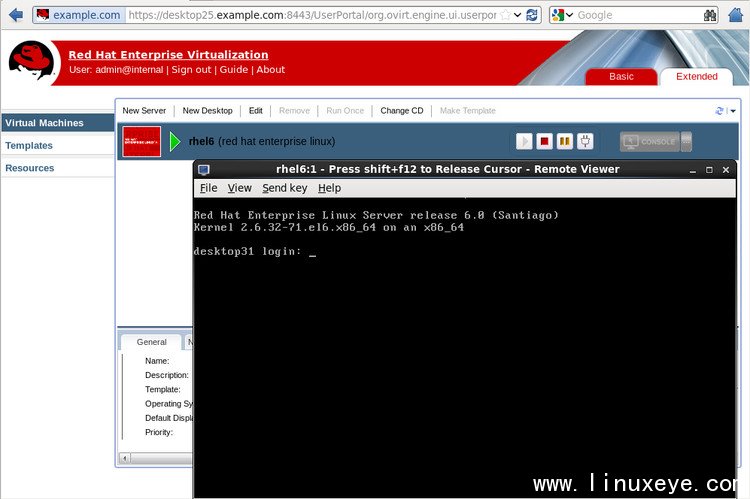The height and width of the screenshot is (499, 750).
Task: Open the Guide link
Action: point(233,69)
